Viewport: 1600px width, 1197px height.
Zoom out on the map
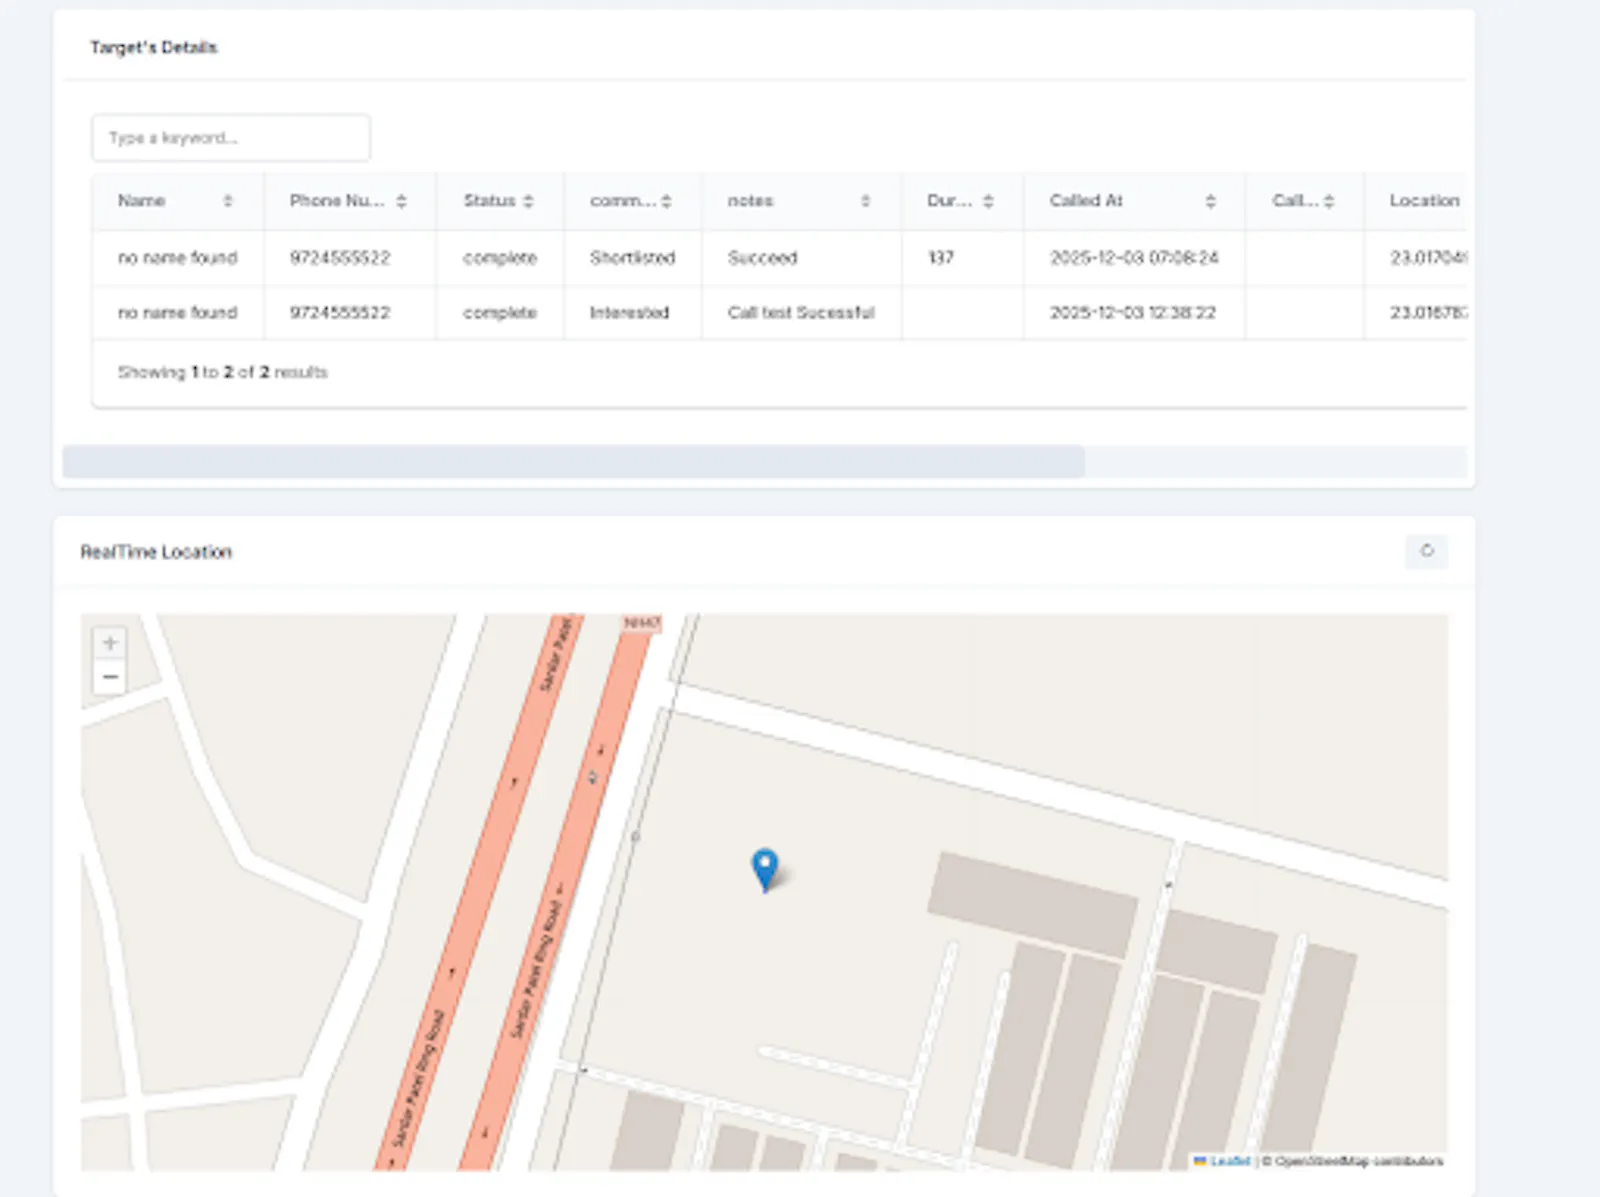click(x=110, y=677)
